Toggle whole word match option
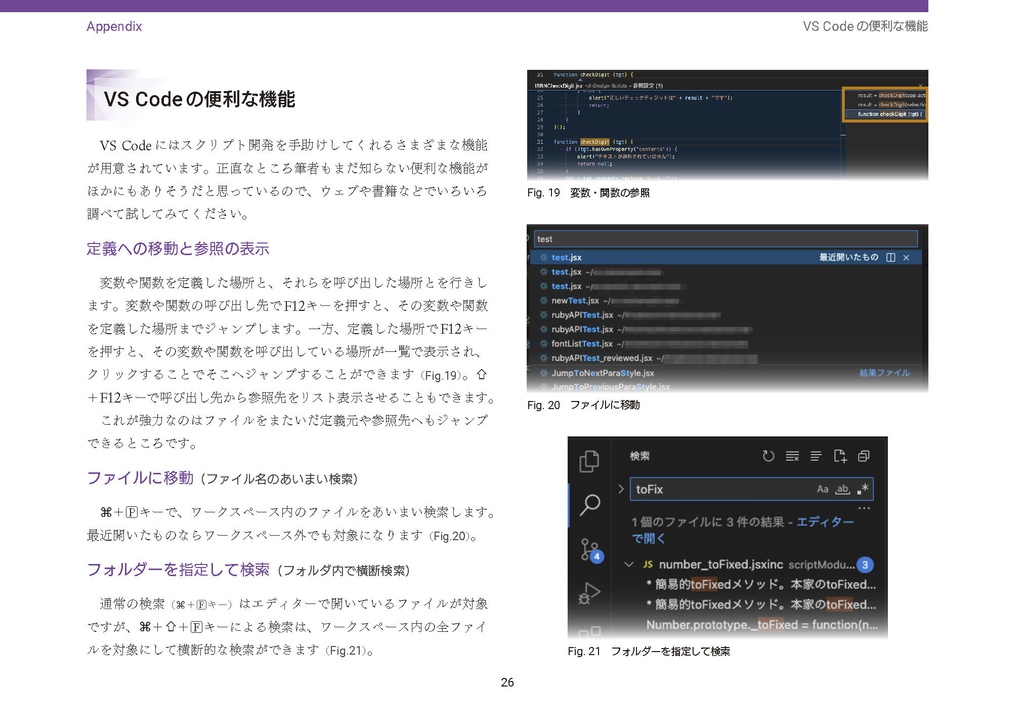Viewport: 1024px width, 726px height. [x=843, y=489]
